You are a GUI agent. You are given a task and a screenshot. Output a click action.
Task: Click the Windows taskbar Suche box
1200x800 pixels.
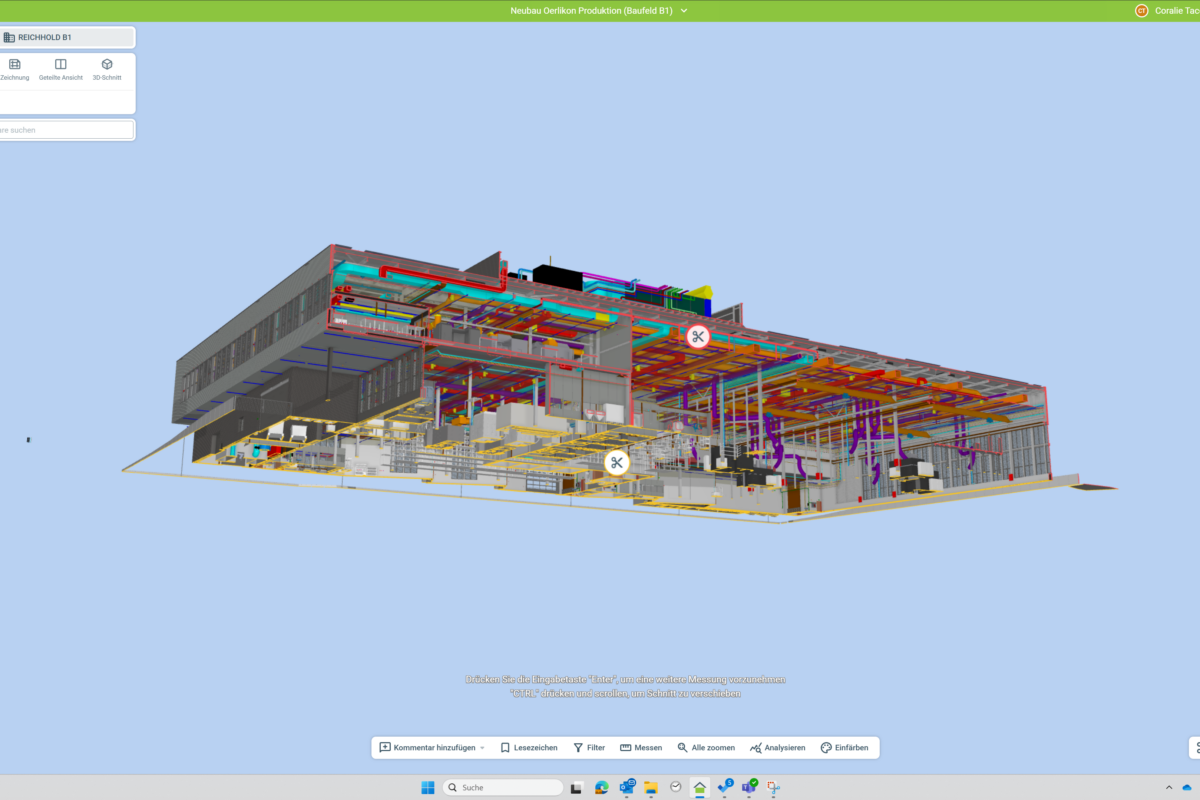click(x=502, y=787)
